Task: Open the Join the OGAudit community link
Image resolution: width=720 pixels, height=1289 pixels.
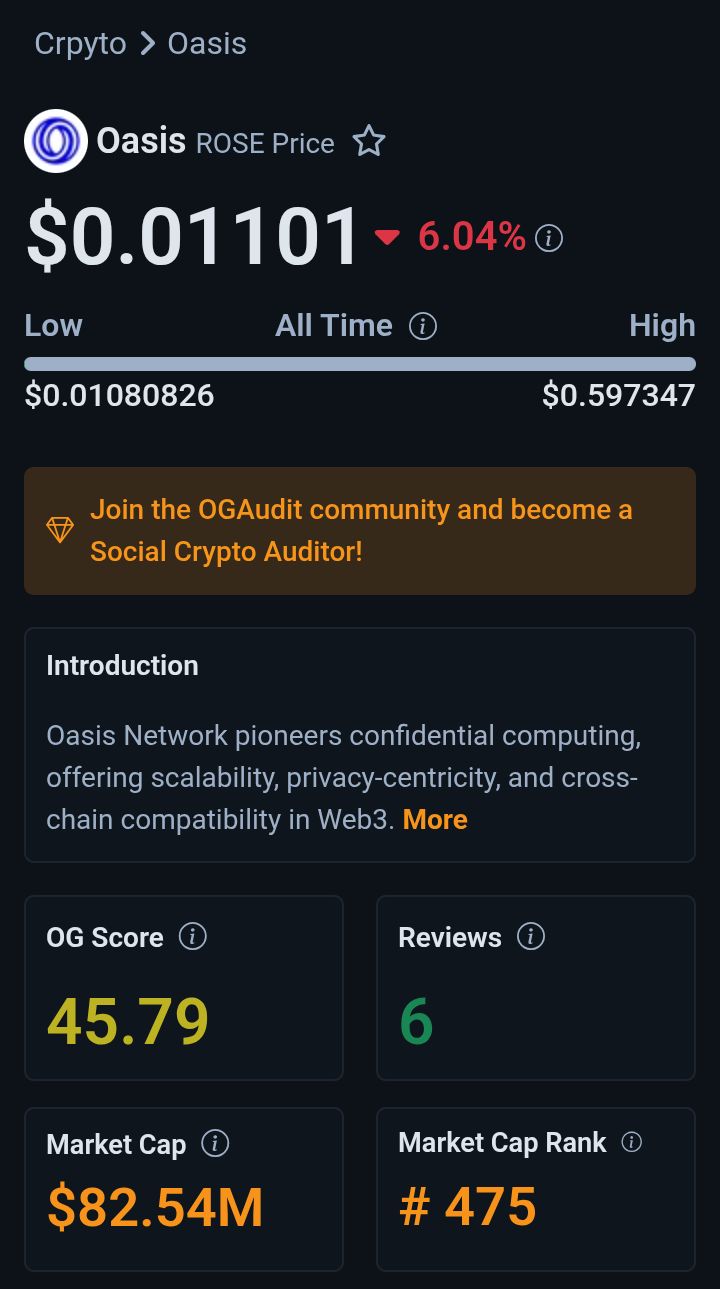Action: coord(361,530)
